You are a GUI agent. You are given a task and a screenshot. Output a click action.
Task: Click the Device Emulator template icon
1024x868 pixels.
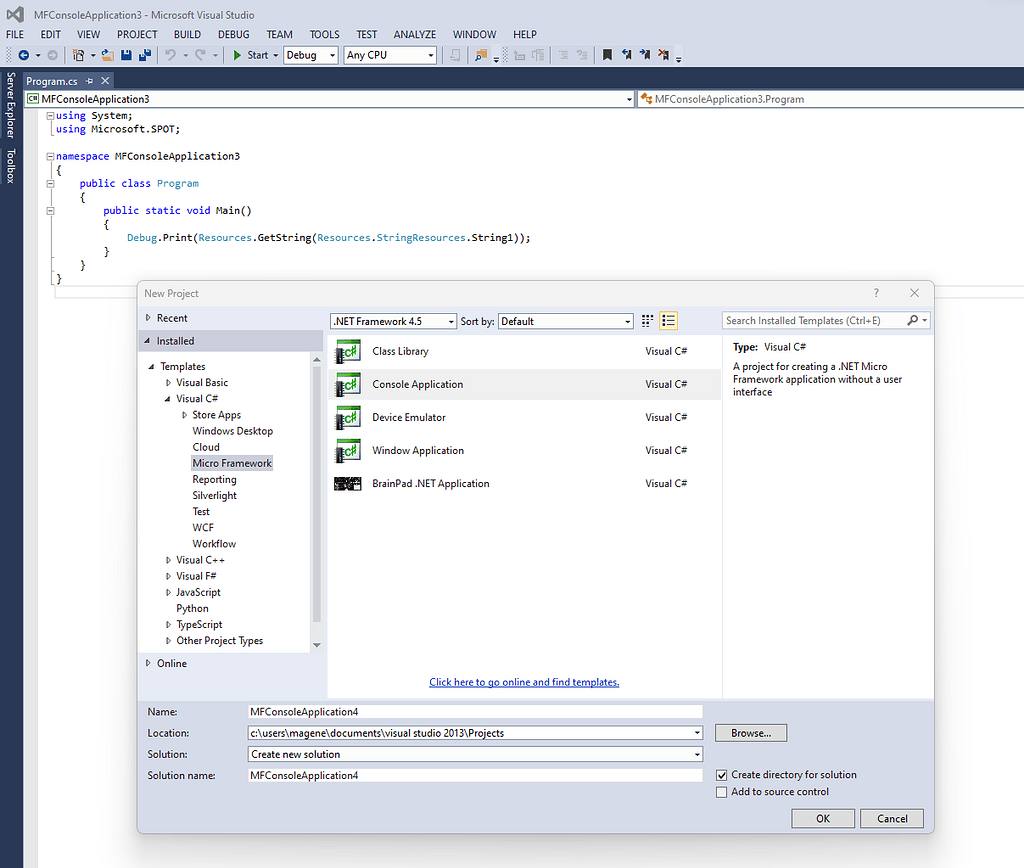pyautogui.click(x=348, y=418)
